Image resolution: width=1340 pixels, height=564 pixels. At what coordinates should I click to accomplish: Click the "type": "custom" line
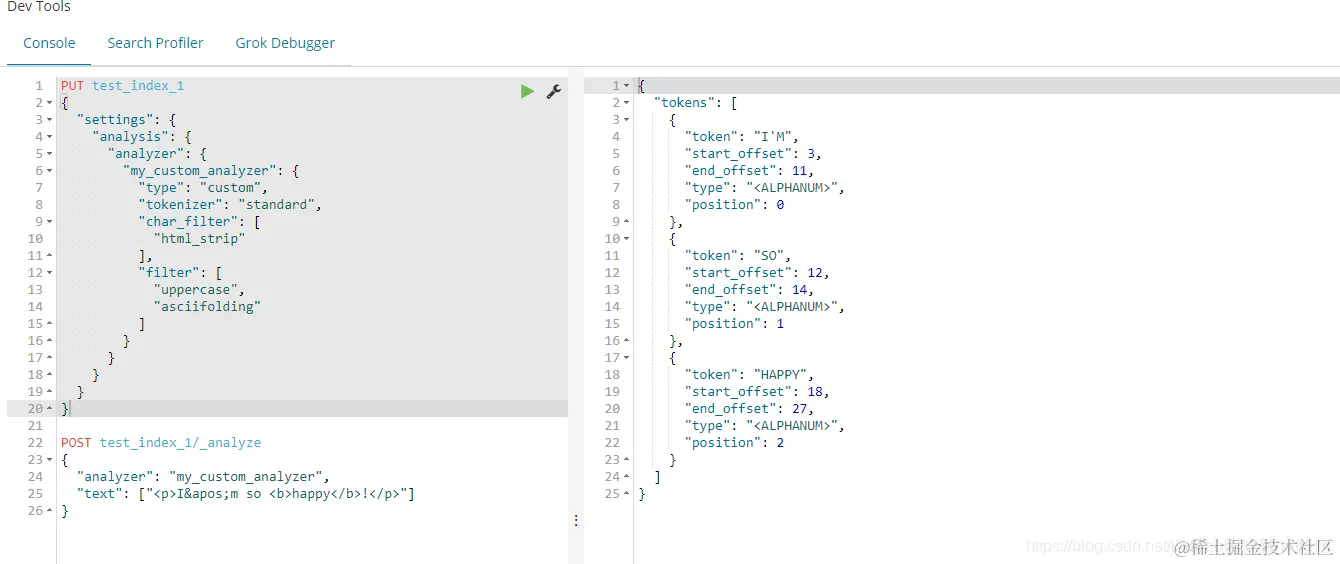point(204,188)
